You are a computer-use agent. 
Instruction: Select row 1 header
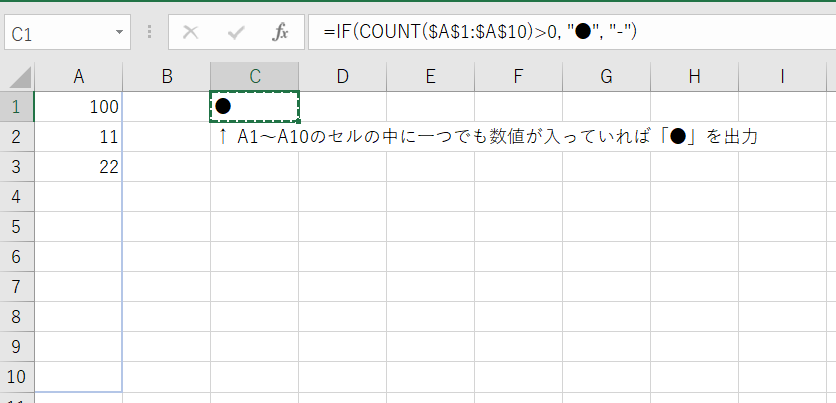click(17, 107)
